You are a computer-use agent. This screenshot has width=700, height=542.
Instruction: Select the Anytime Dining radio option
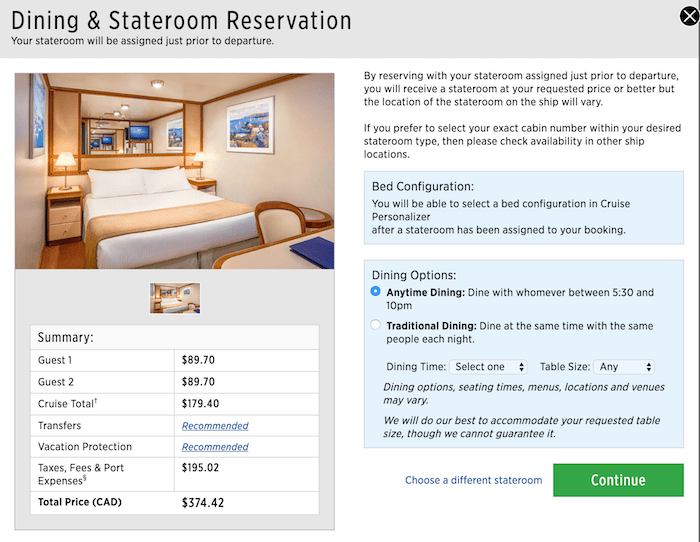pyautogui.click(x=375, y=291)
